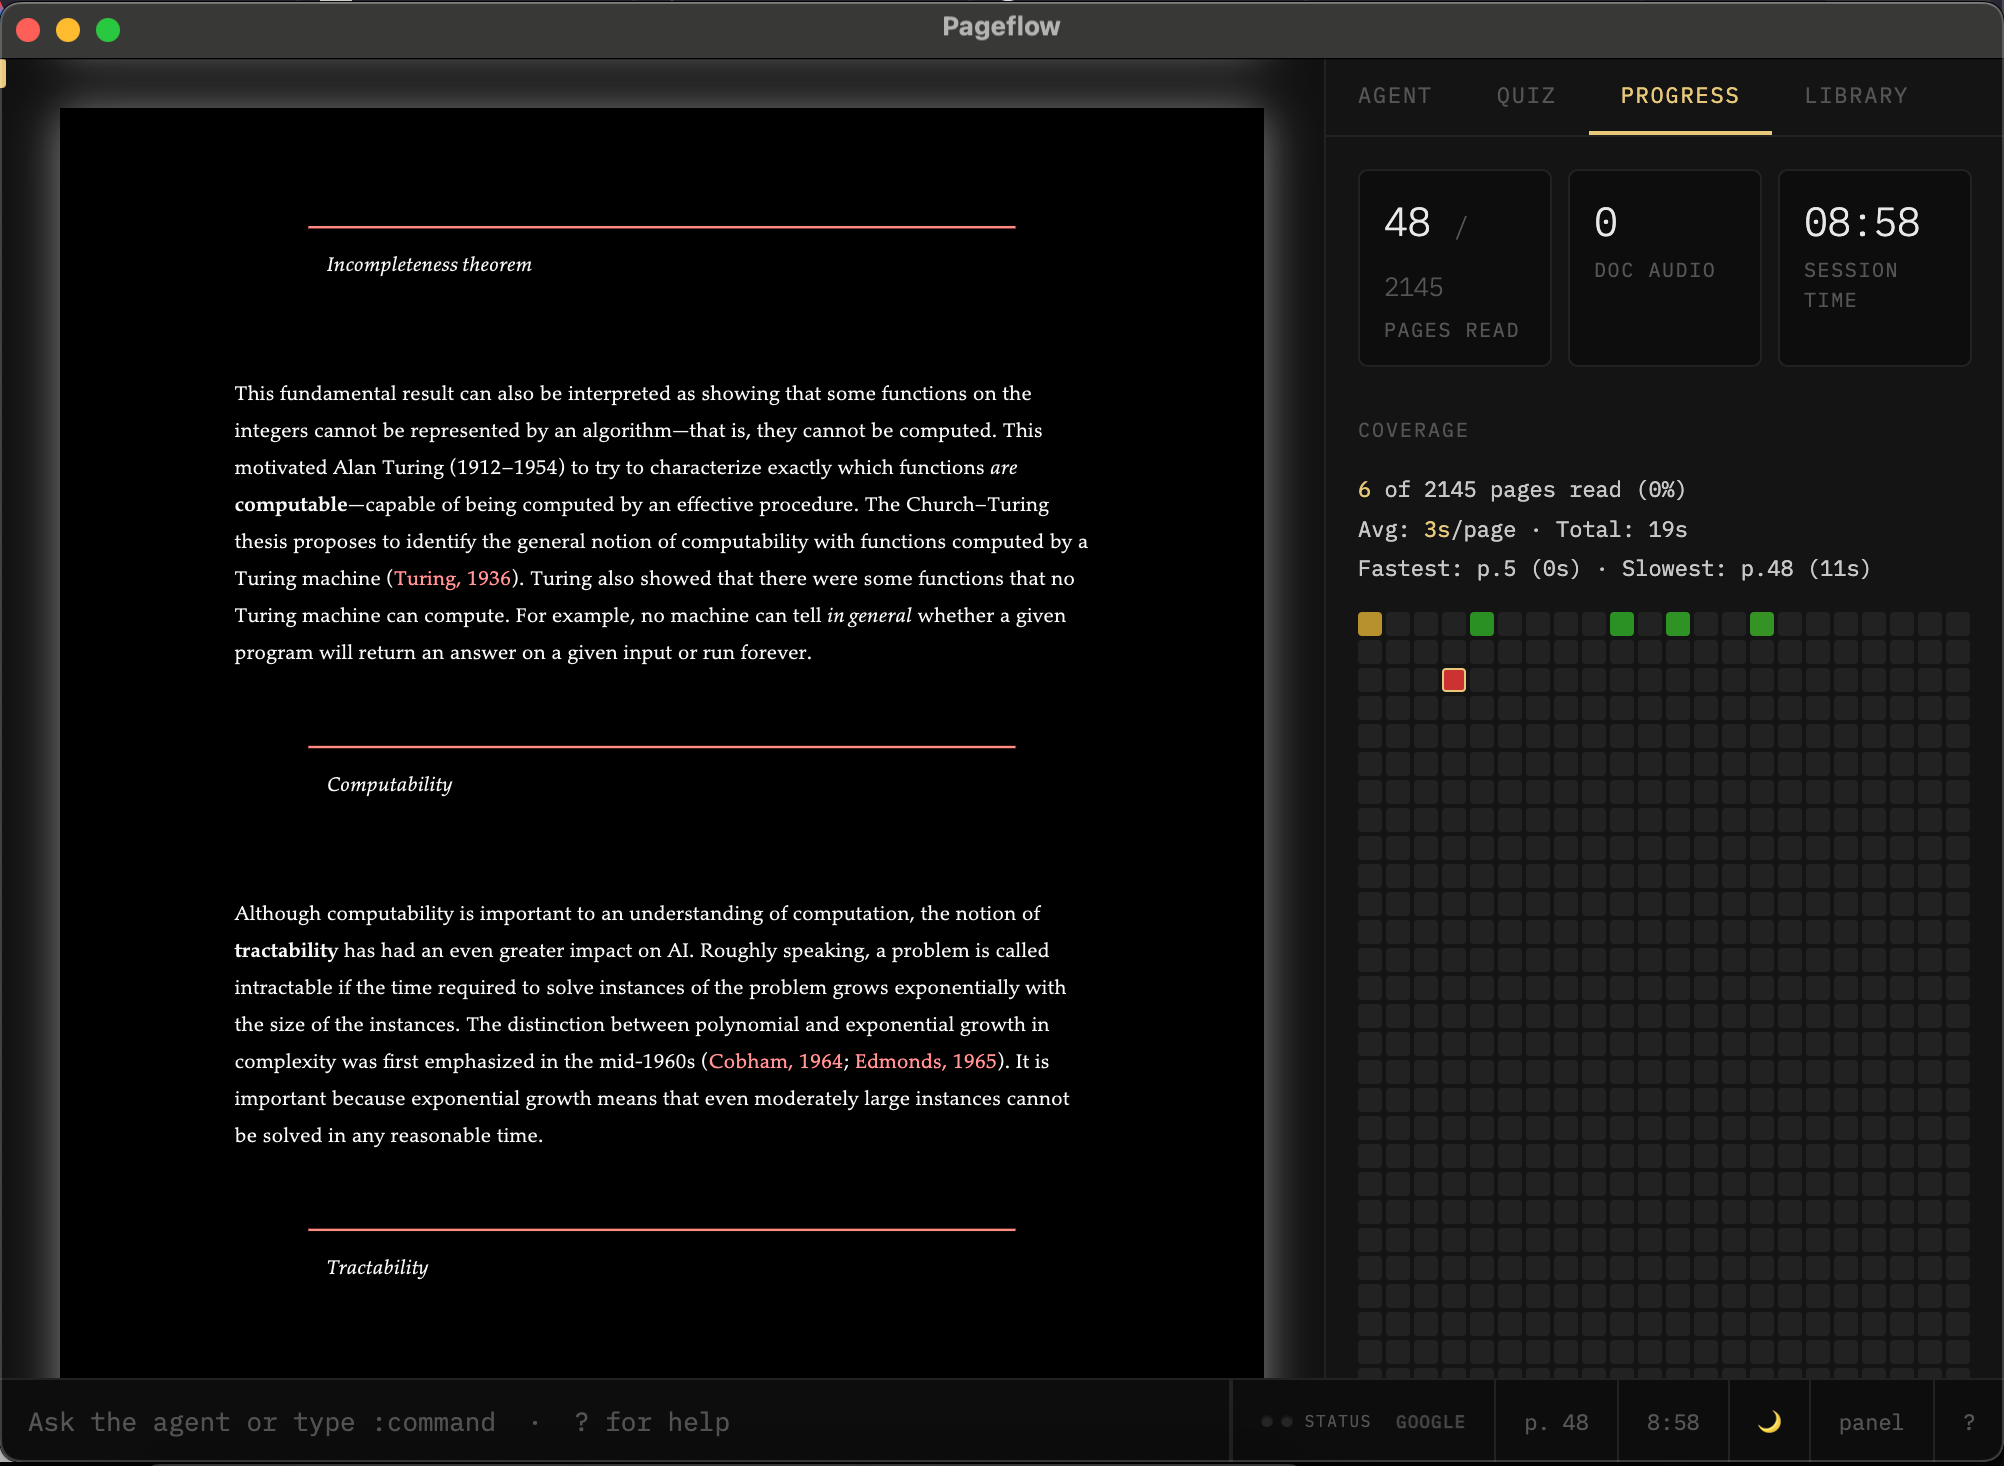Viewport: 2004px width, 1466px height.
Task: Expand the COVERAGE section header
Action: click(1413, 430)
